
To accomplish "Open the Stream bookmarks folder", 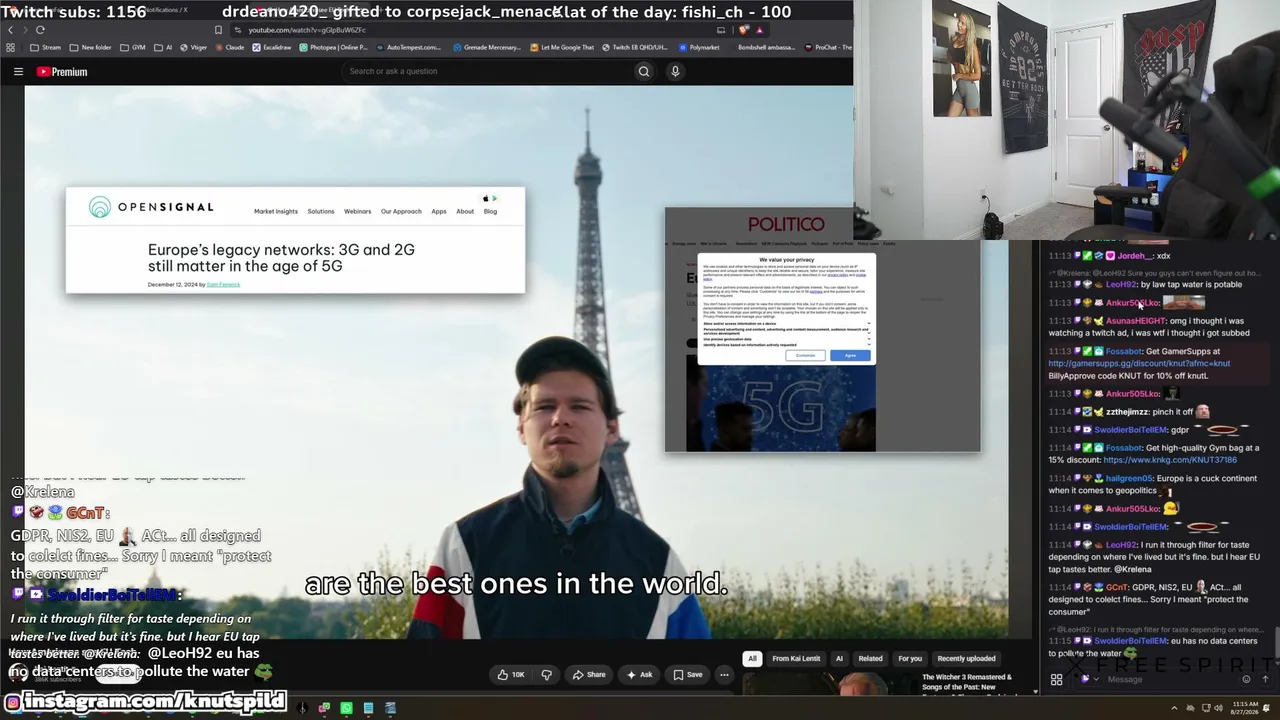I will tap(46, 47).
